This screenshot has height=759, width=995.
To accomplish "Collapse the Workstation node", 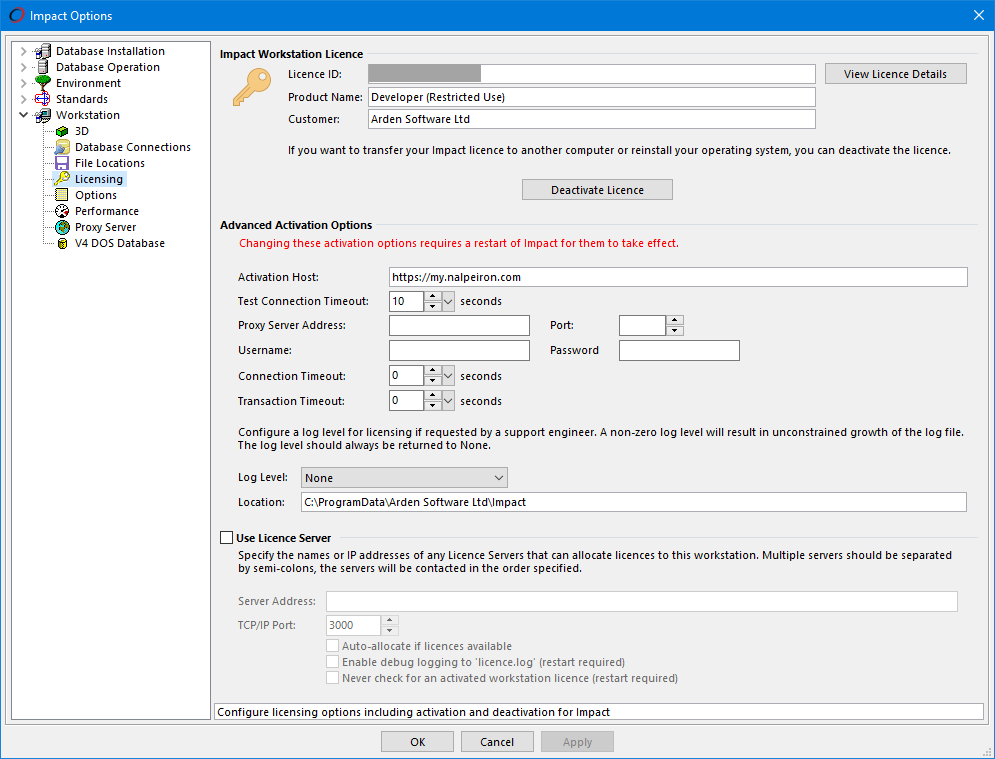I will click(x=23, y=115).
